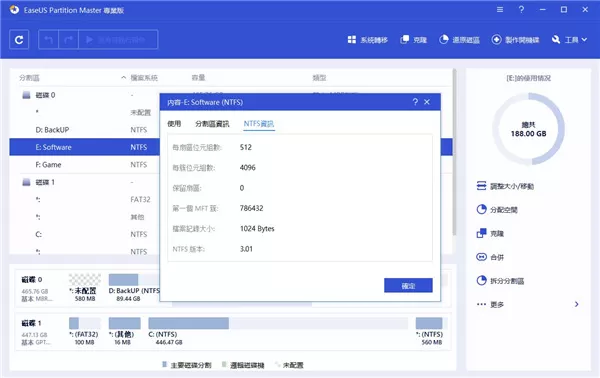This screenshot has width=600, height=378.
Task: Select 克隆 clone action in right panel
Action: 490,233
